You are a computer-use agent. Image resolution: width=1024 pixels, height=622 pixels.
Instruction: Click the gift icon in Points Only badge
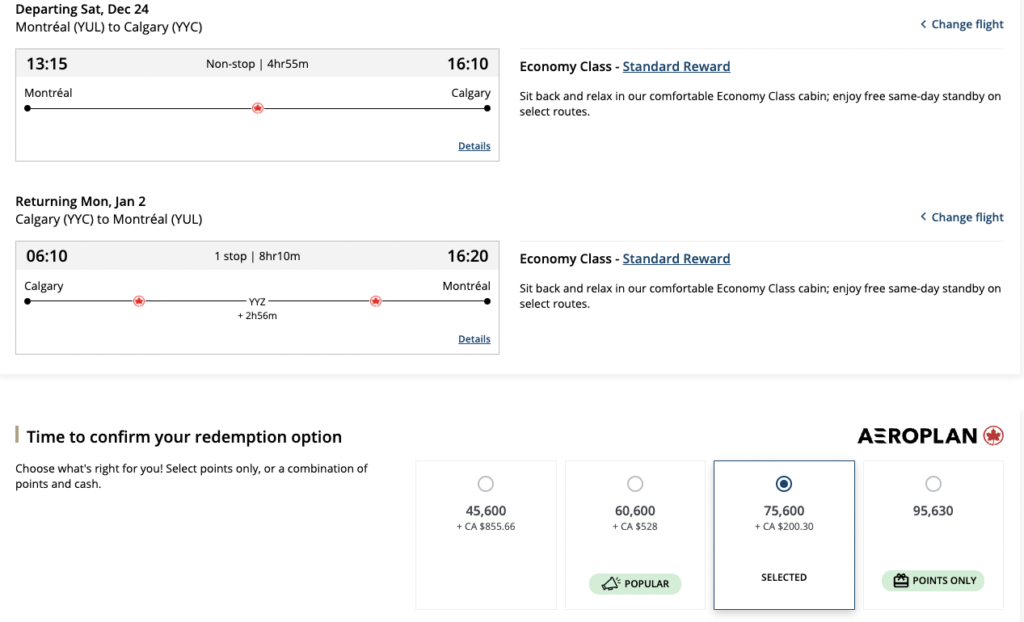901,581
